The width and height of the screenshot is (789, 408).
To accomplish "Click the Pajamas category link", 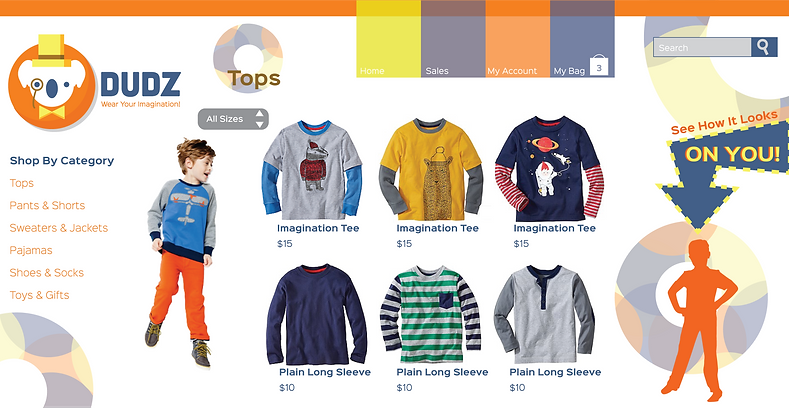I will (31, 250).
